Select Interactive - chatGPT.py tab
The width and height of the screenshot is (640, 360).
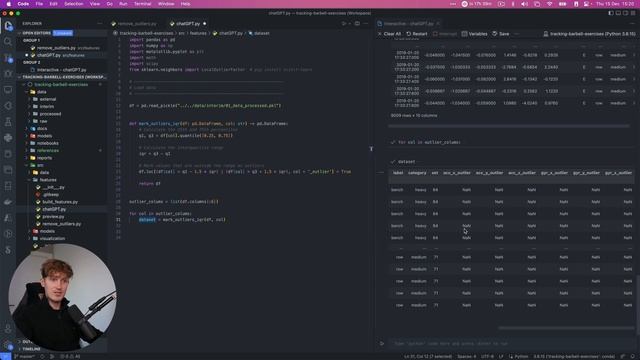[x=408, y=24]
